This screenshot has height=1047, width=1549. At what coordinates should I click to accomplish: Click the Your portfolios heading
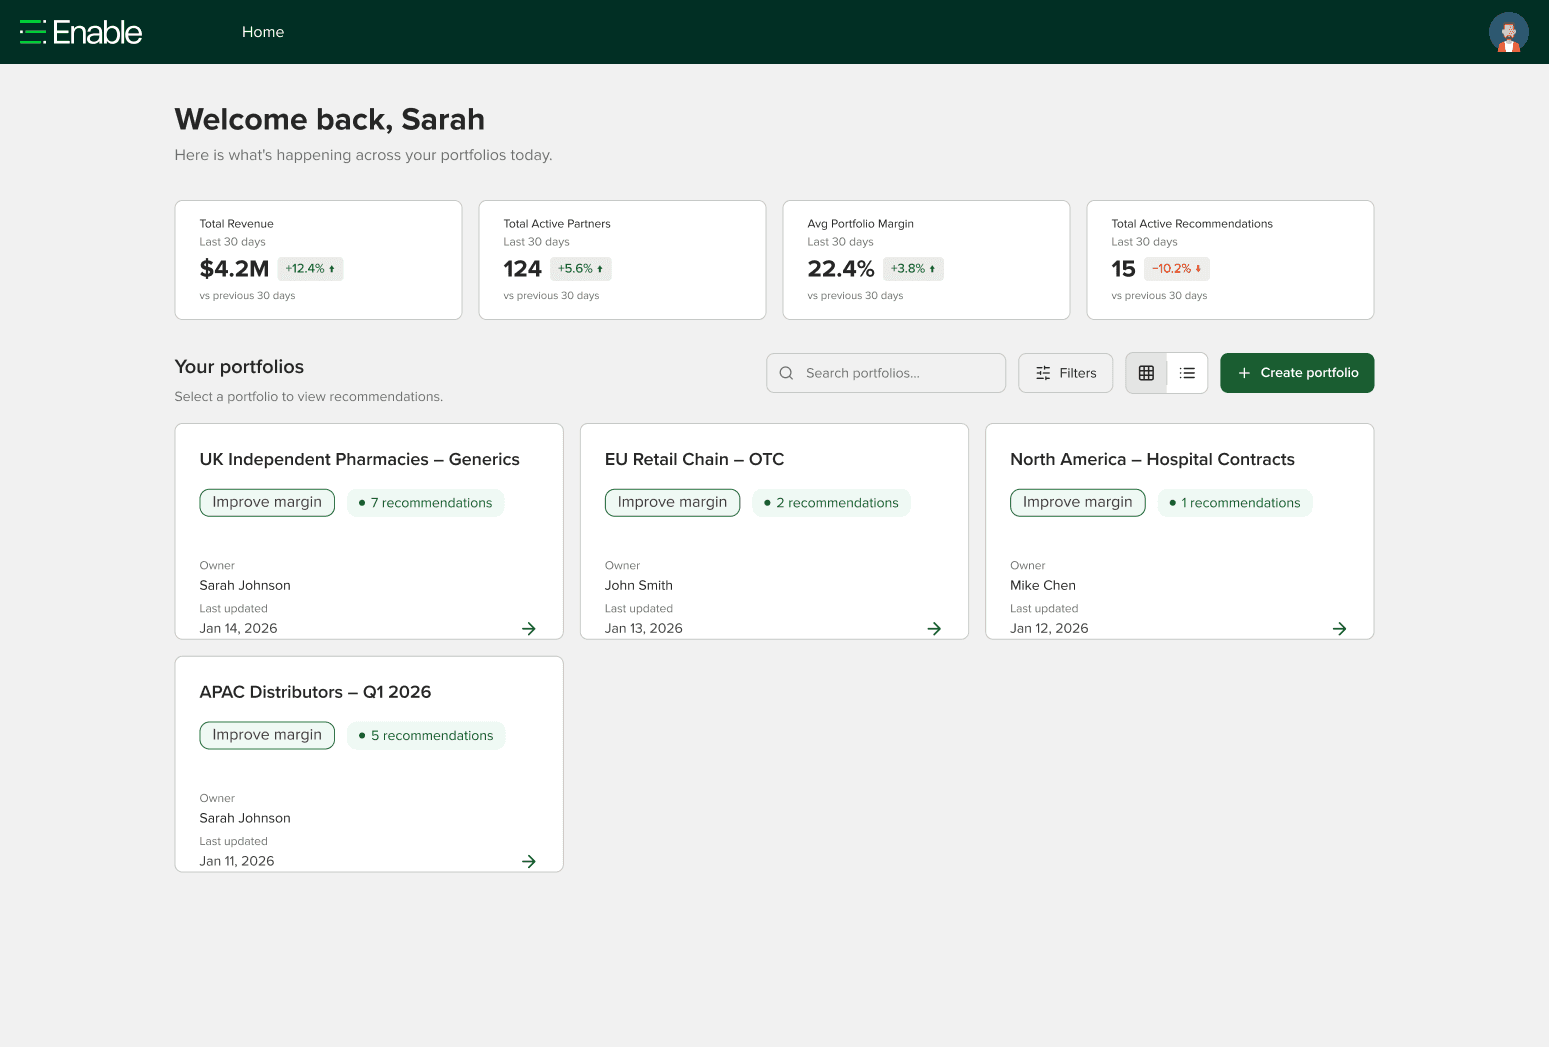click(x=239, y=367)
